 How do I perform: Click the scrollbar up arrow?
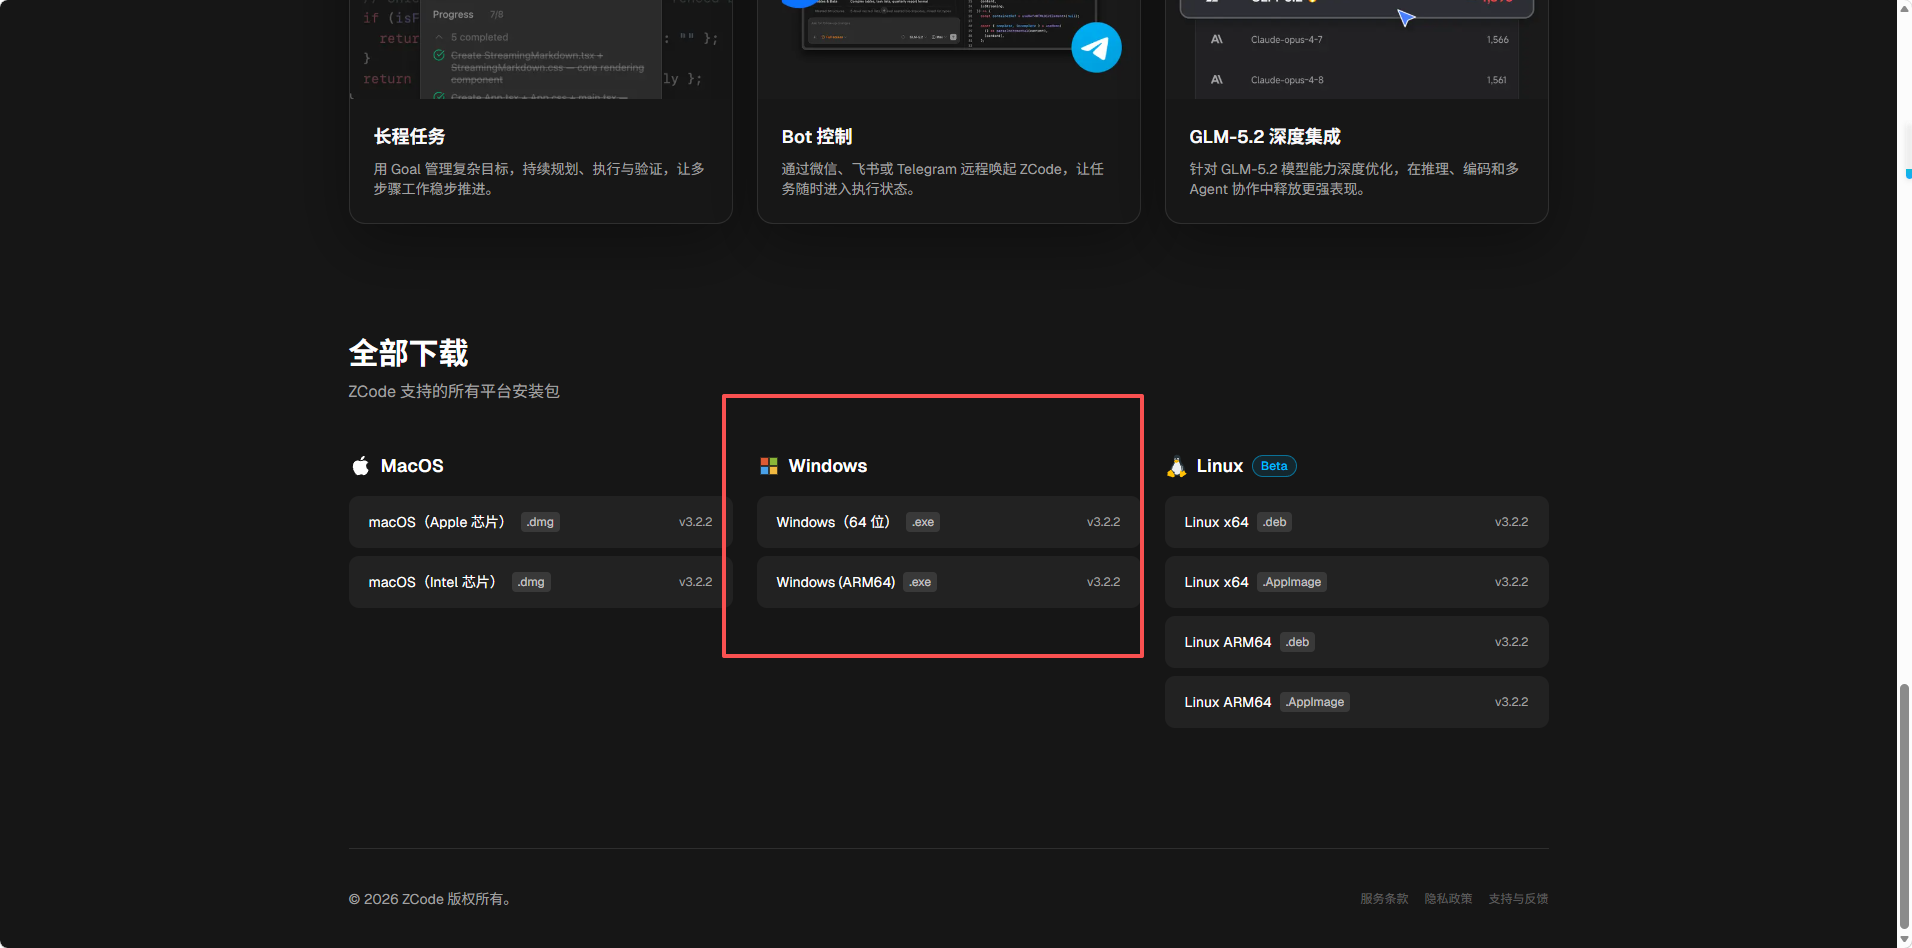1904,7
